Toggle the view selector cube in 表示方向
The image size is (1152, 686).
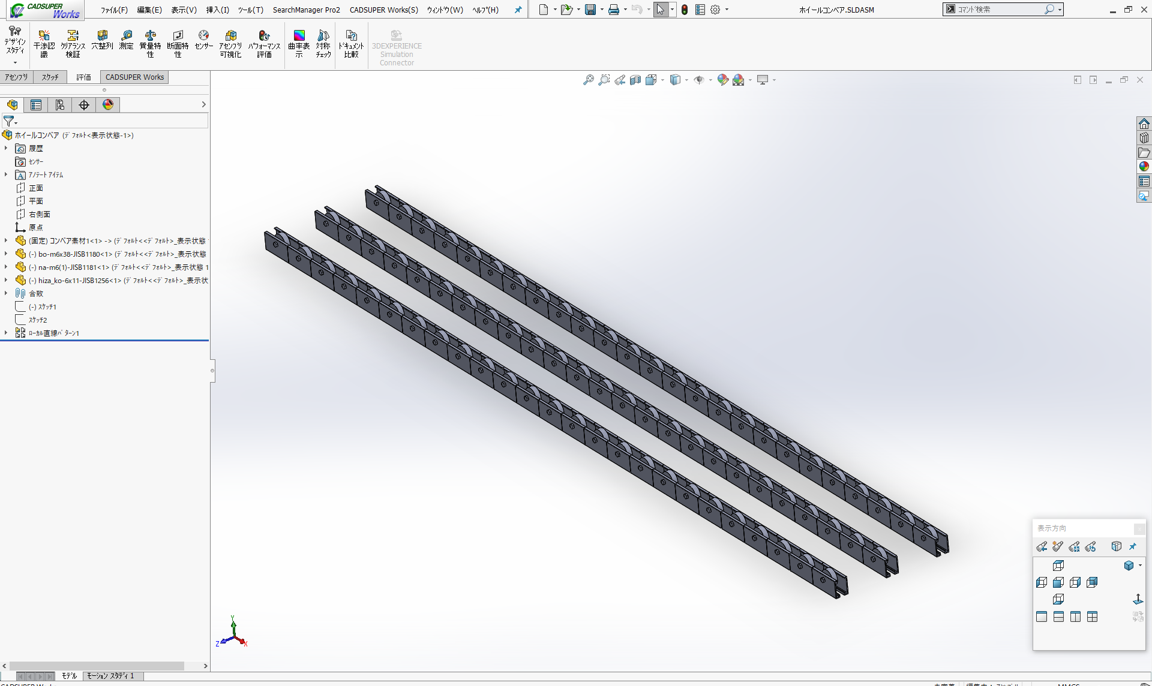coord(1116,546)
